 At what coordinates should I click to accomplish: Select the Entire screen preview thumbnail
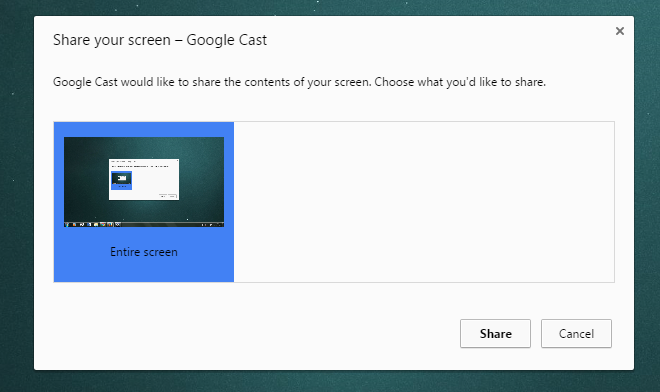tap(144, 182)
